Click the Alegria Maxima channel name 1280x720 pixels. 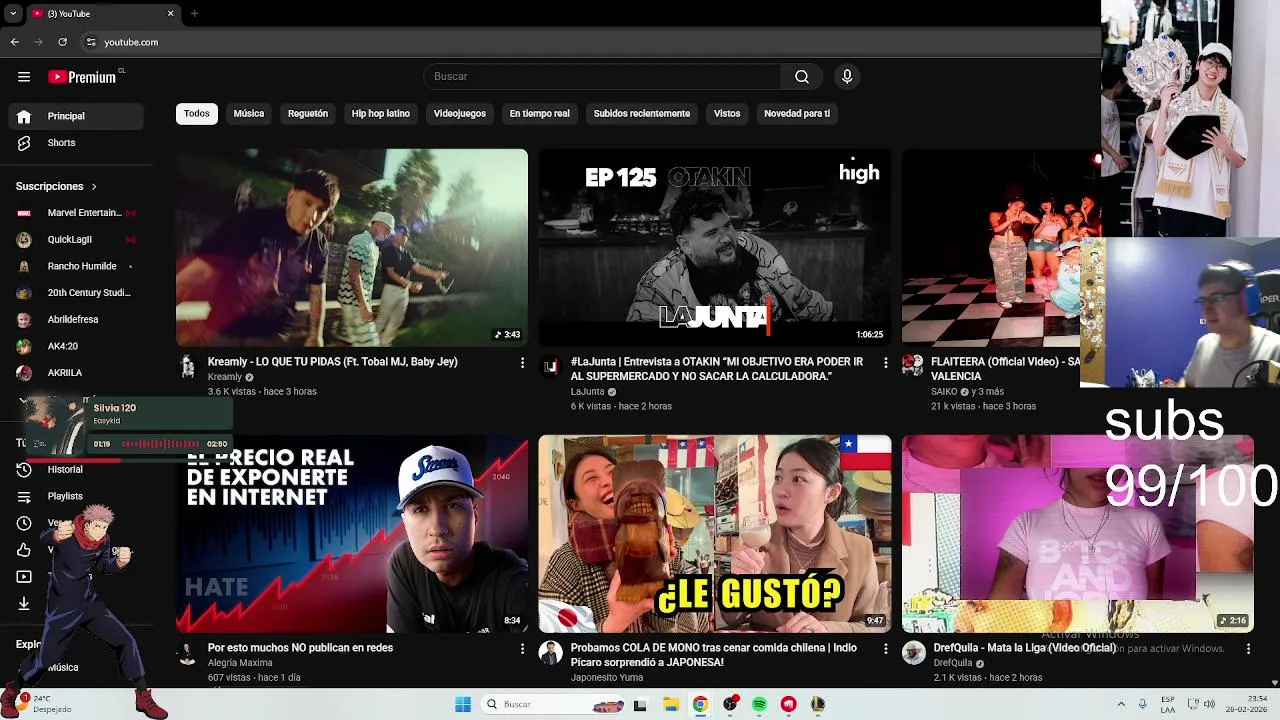pyautogui.click(x=240, y=663)
